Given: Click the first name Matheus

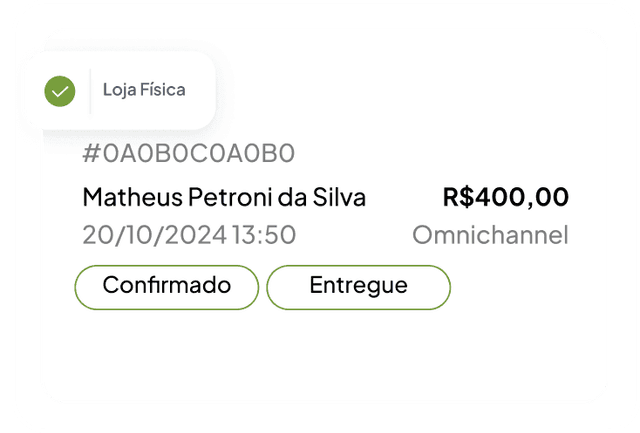Looking at the screenshot, I should click(x=133, y=197).
